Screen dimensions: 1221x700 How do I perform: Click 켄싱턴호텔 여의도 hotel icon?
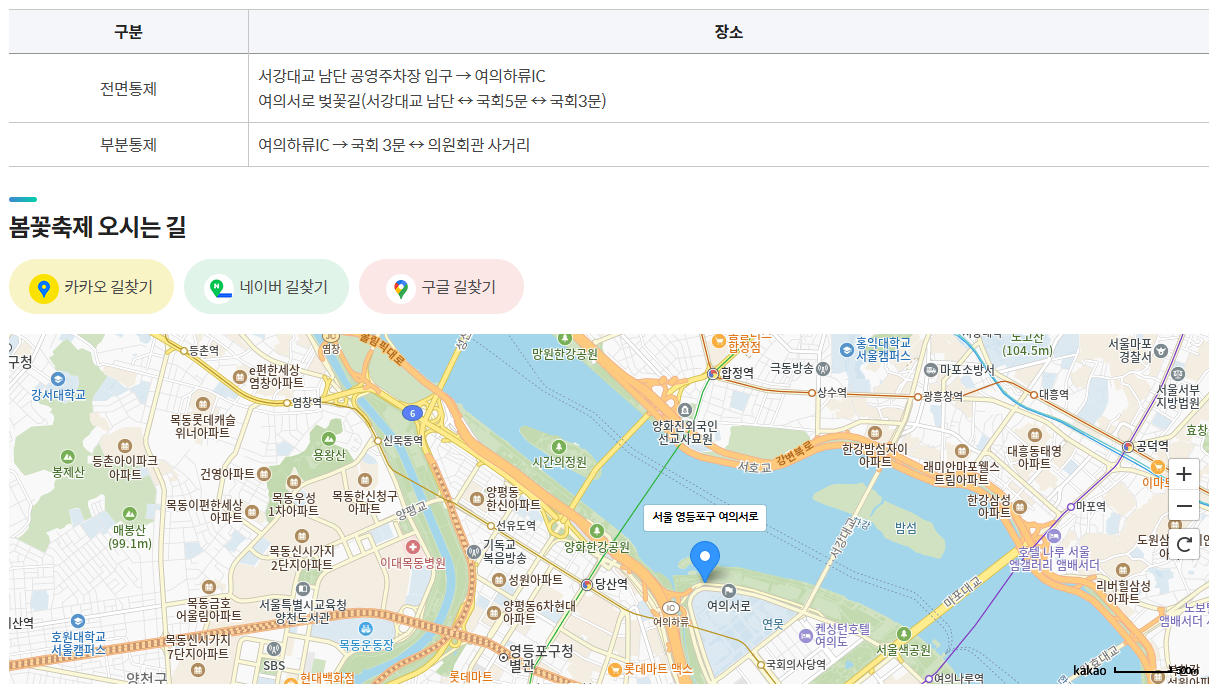click(x=806, y=635)
